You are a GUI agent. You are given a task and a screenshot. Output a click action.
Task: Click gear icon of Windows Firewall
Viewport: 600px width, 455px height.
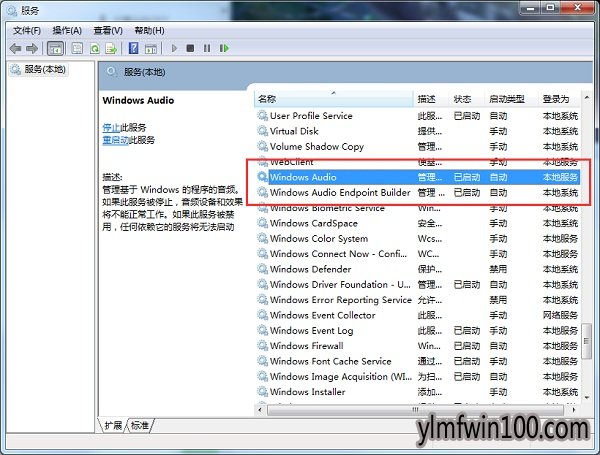tap(262, 346)
